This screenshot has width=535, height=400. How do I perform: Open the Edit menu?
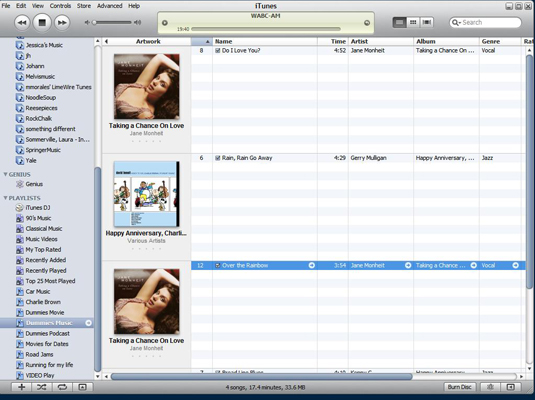[x=21, y=6]
